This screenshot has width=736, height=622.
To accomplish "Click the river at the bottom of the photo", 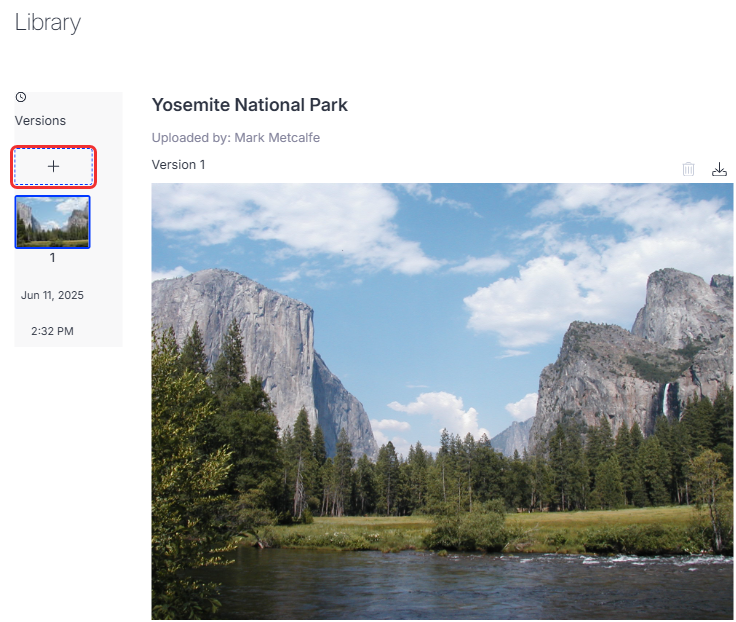I will click(x=469, y=584).
